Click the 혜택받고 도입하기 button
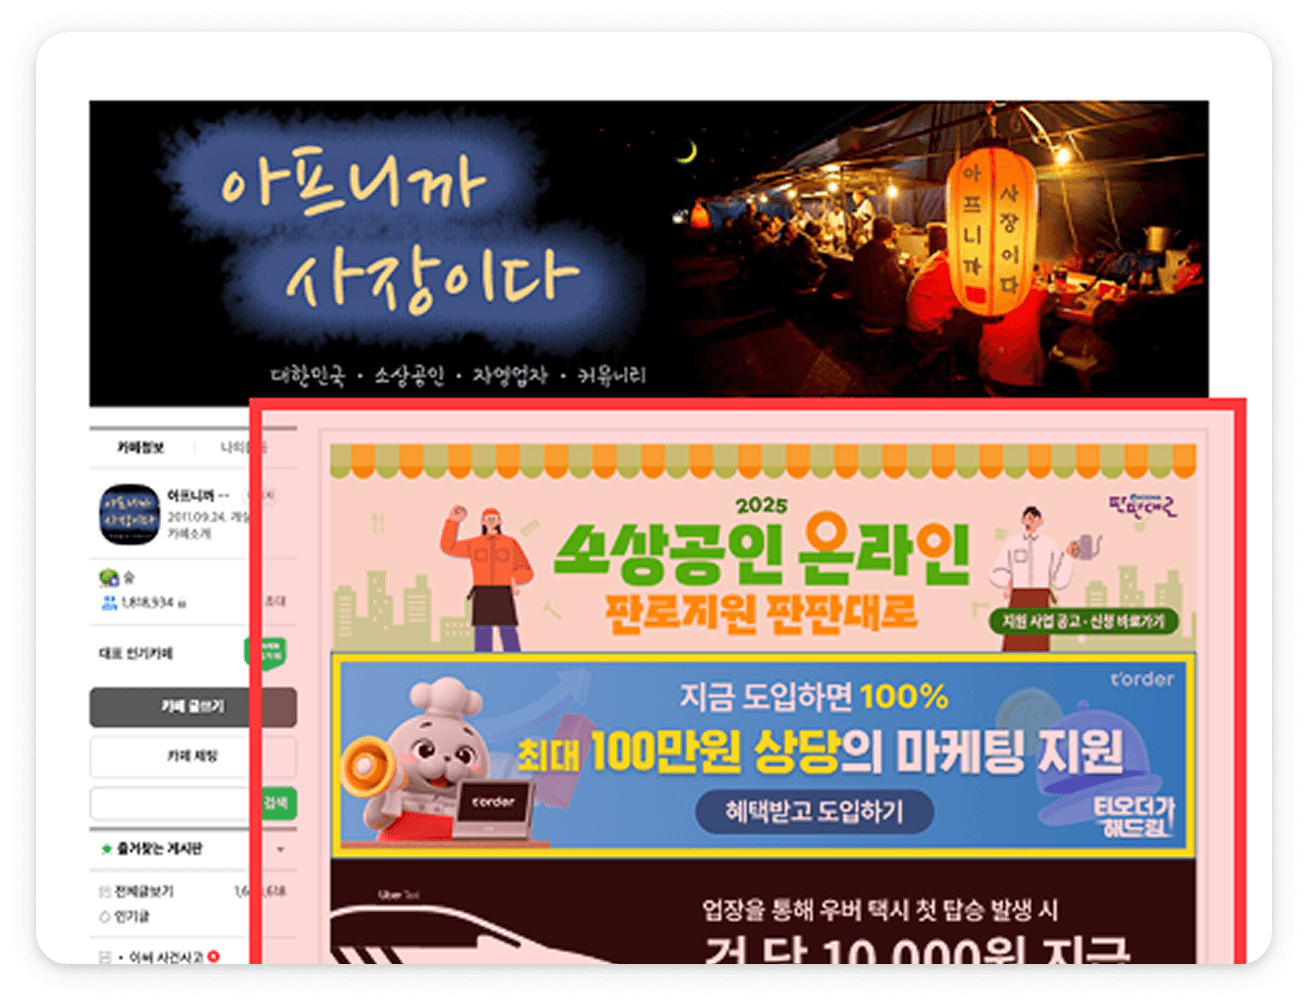Image resolution: width=1308 pixels, height=1004 pixels. pyautogui.click(x=815, y=811)
